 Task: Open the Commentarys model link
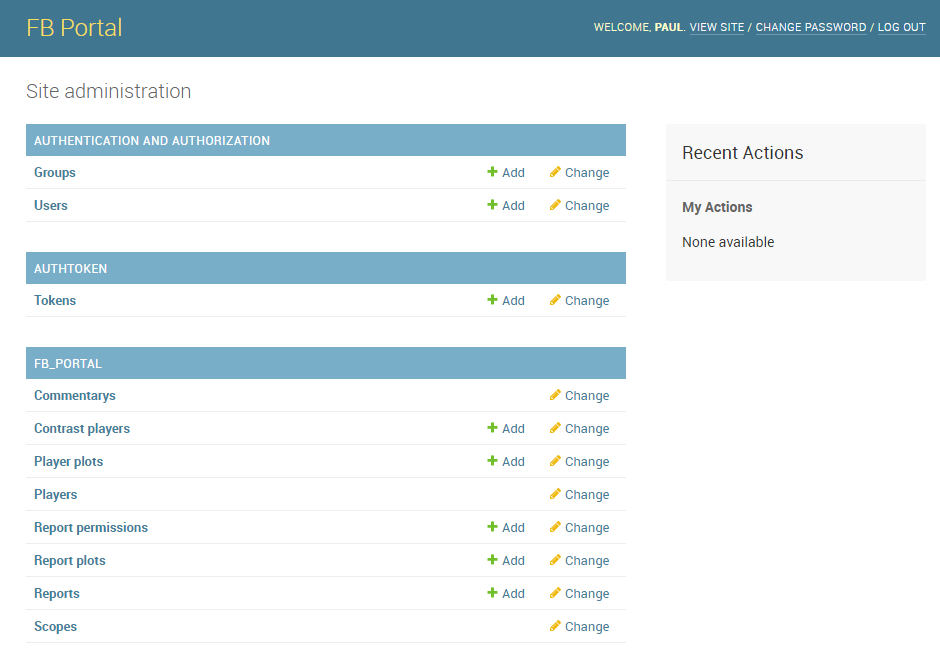(74, 396)
